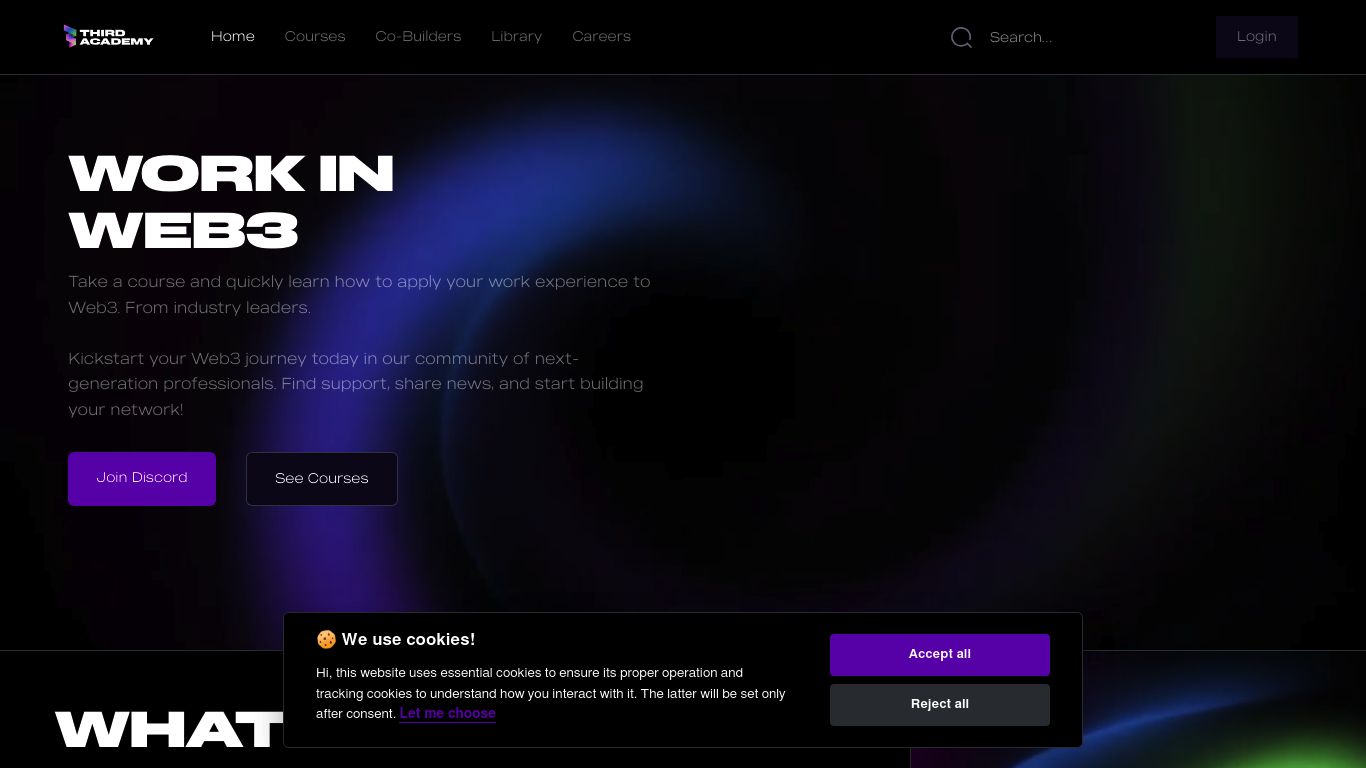The width and height of the screenshot is (1366, 768).
Task: Select the See Courses button
Action: coord(322,478)
